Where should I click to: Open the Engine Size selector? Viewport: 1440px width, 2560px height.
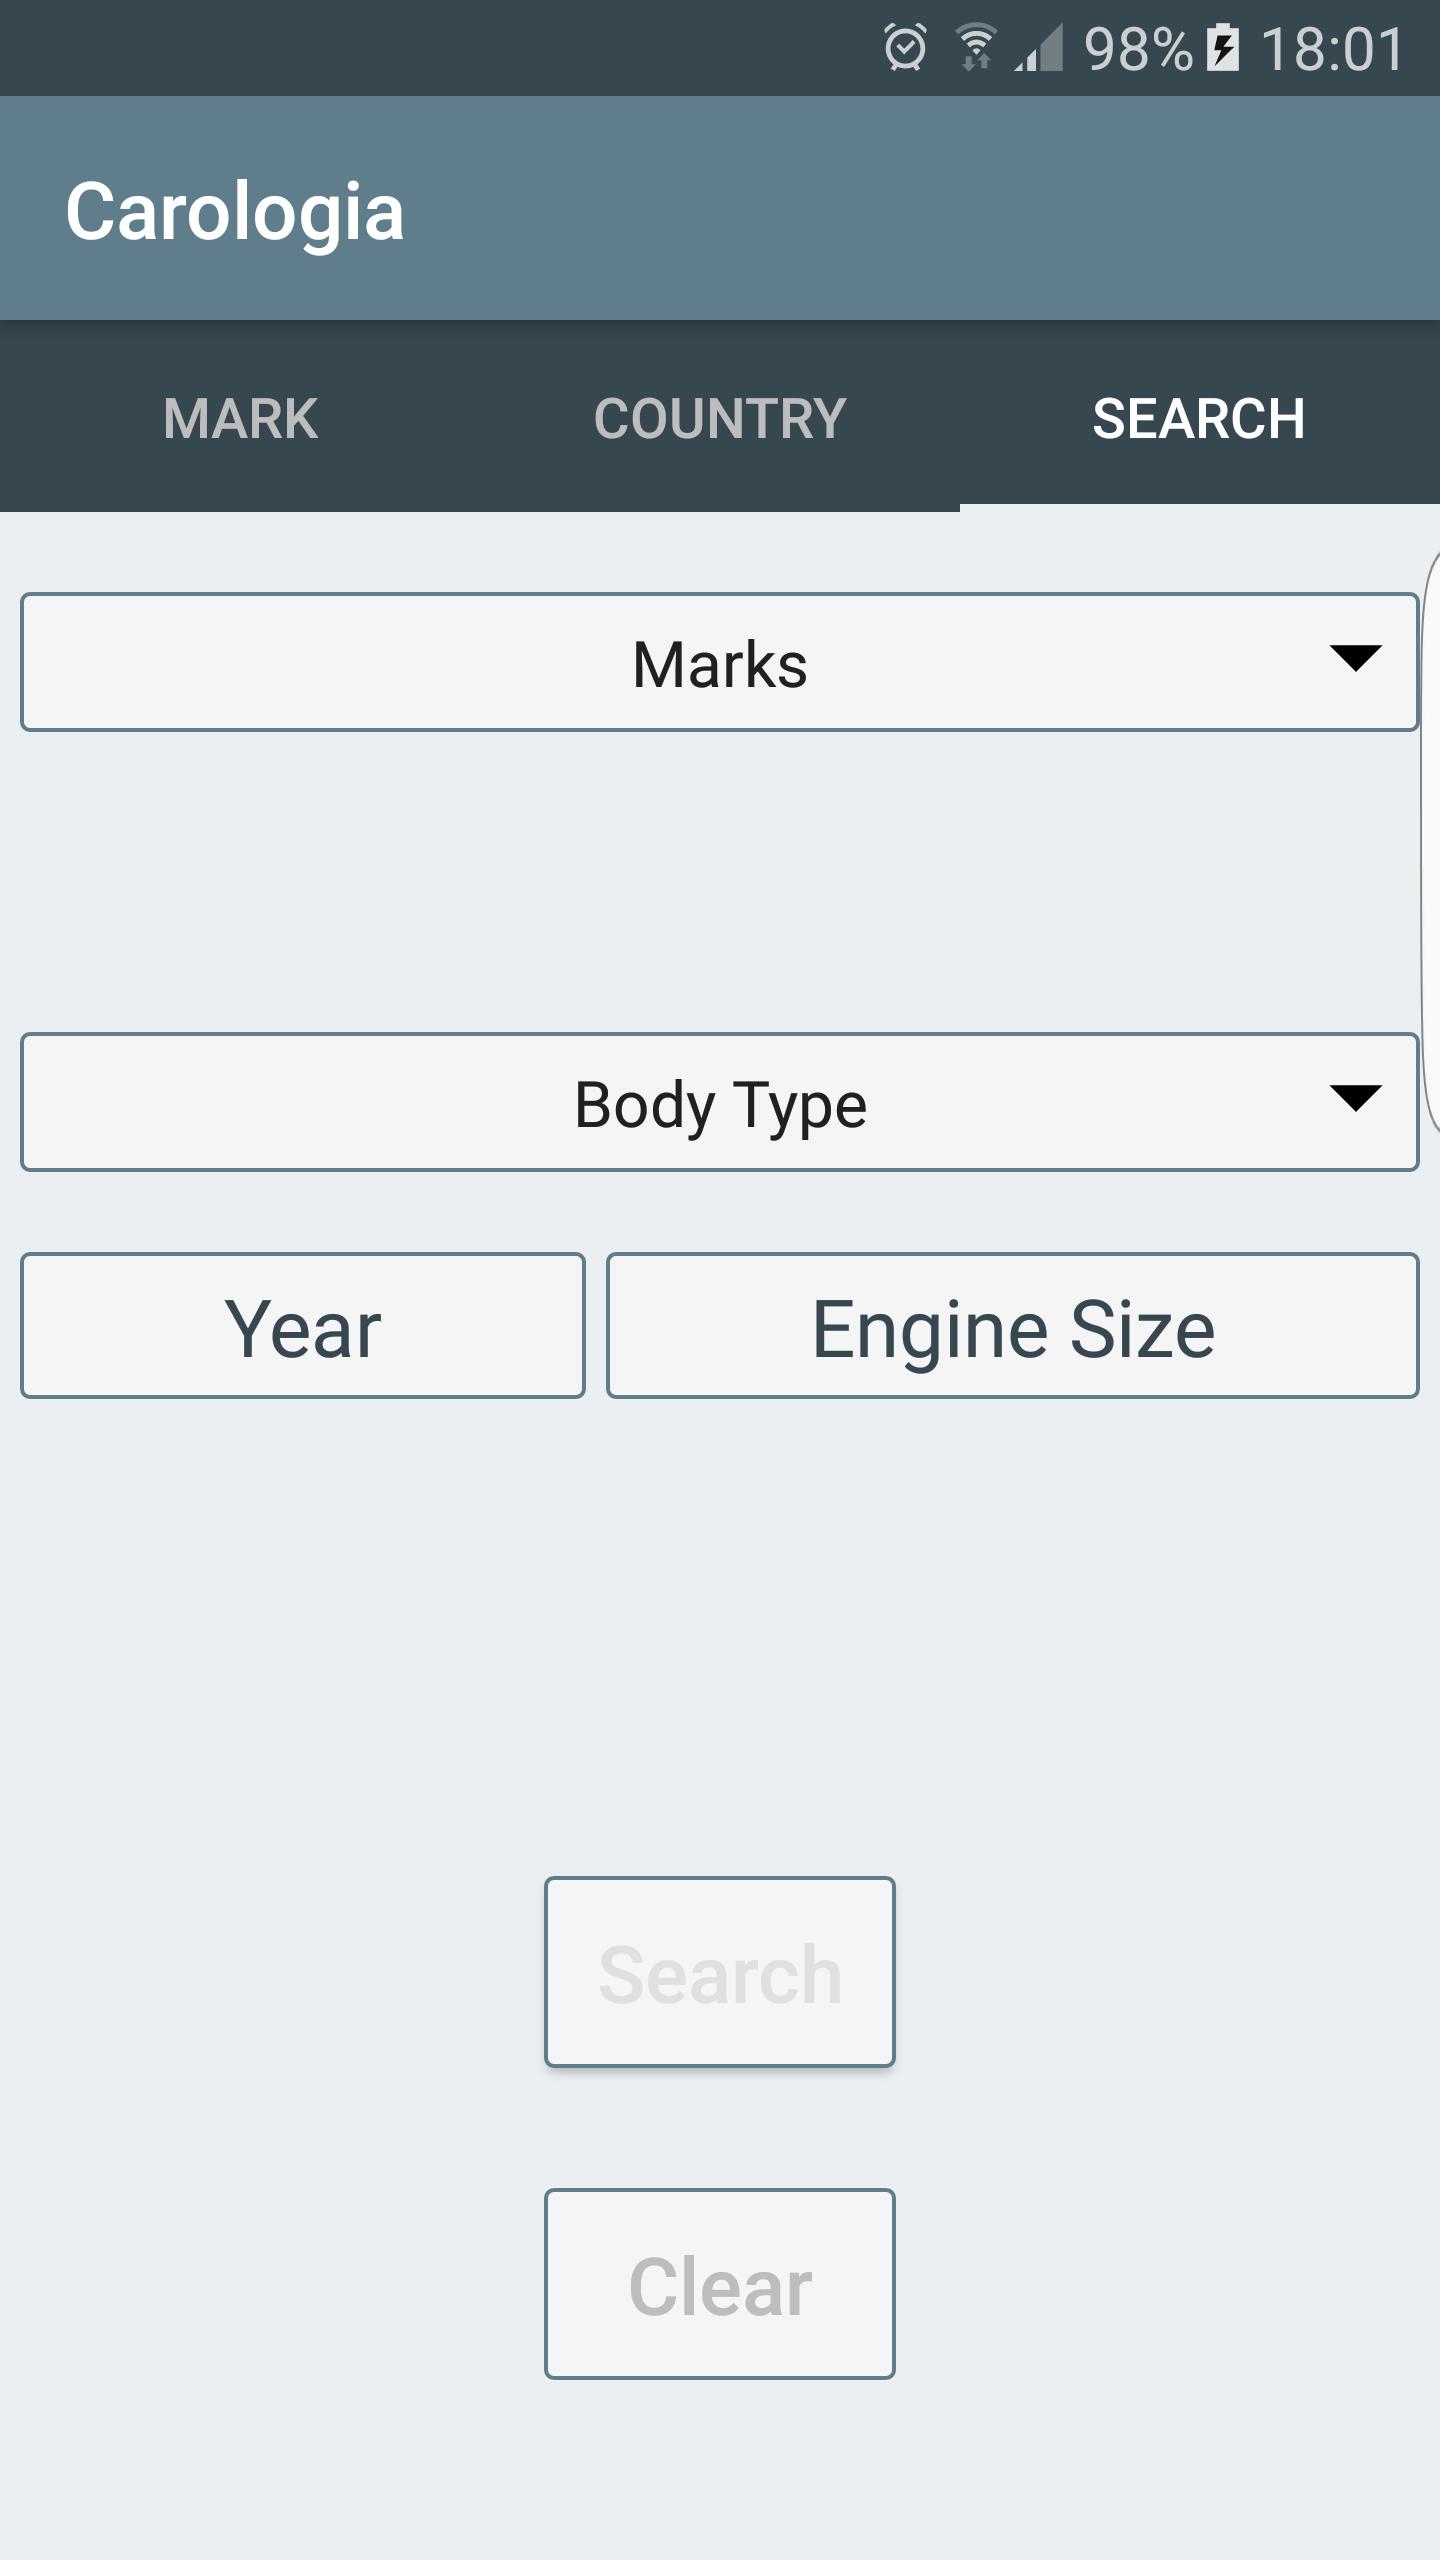pyautogui.click(x=1012, y=1326)
